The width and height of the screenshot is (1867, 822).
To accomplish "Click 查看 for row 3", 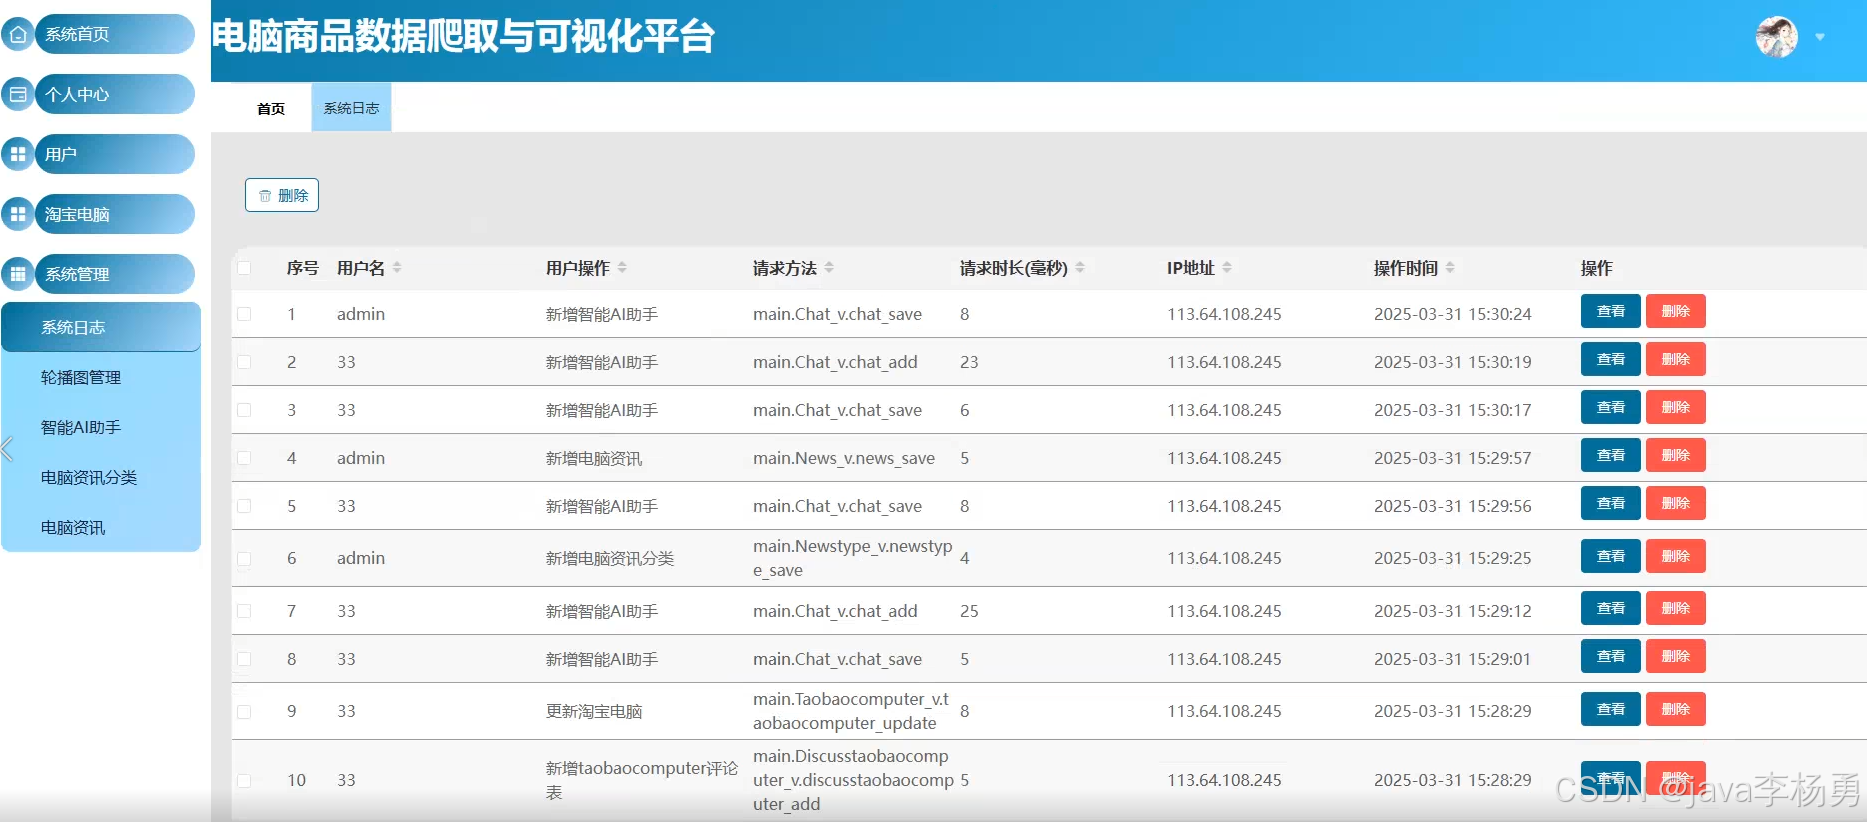I will [x=1610, y=407].
